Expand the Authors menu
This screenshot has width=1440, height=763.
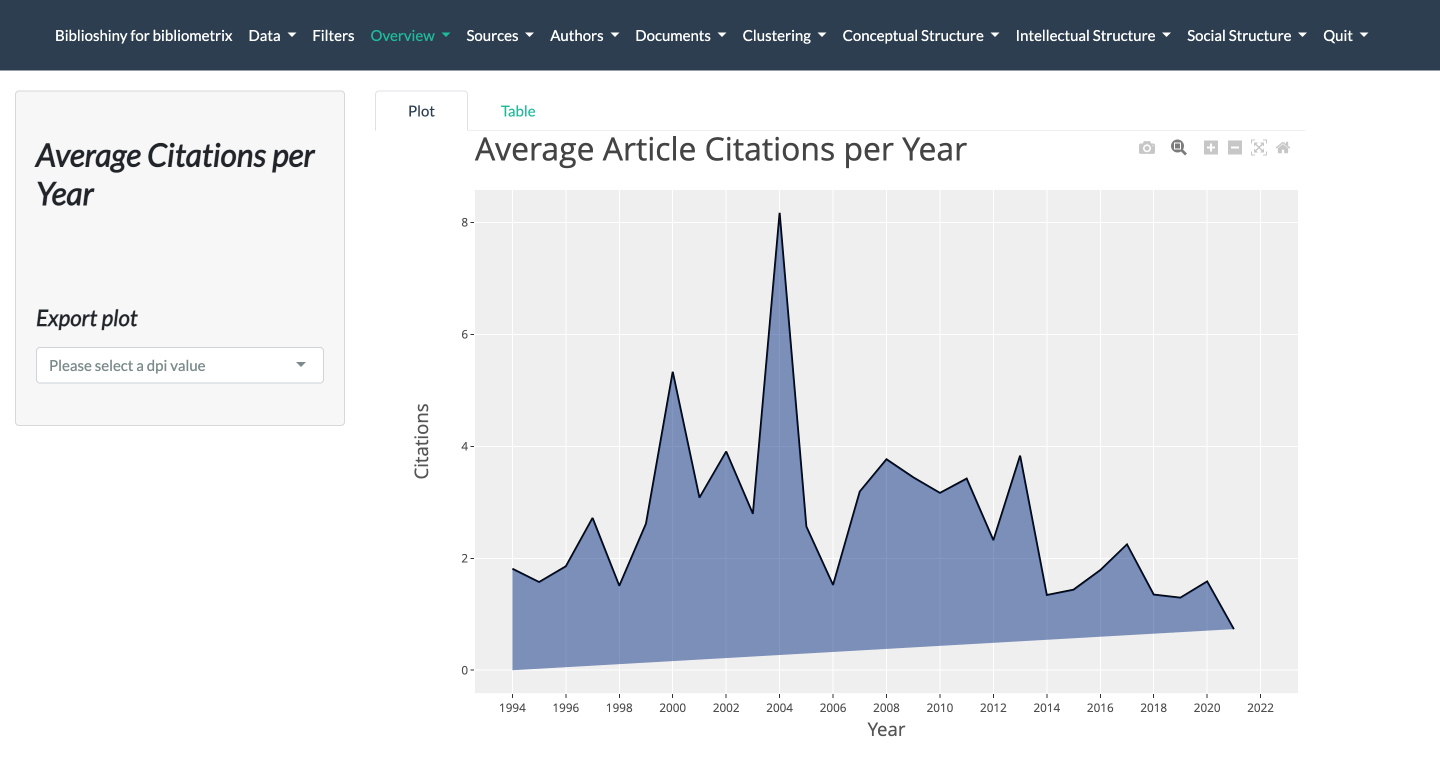584,35
